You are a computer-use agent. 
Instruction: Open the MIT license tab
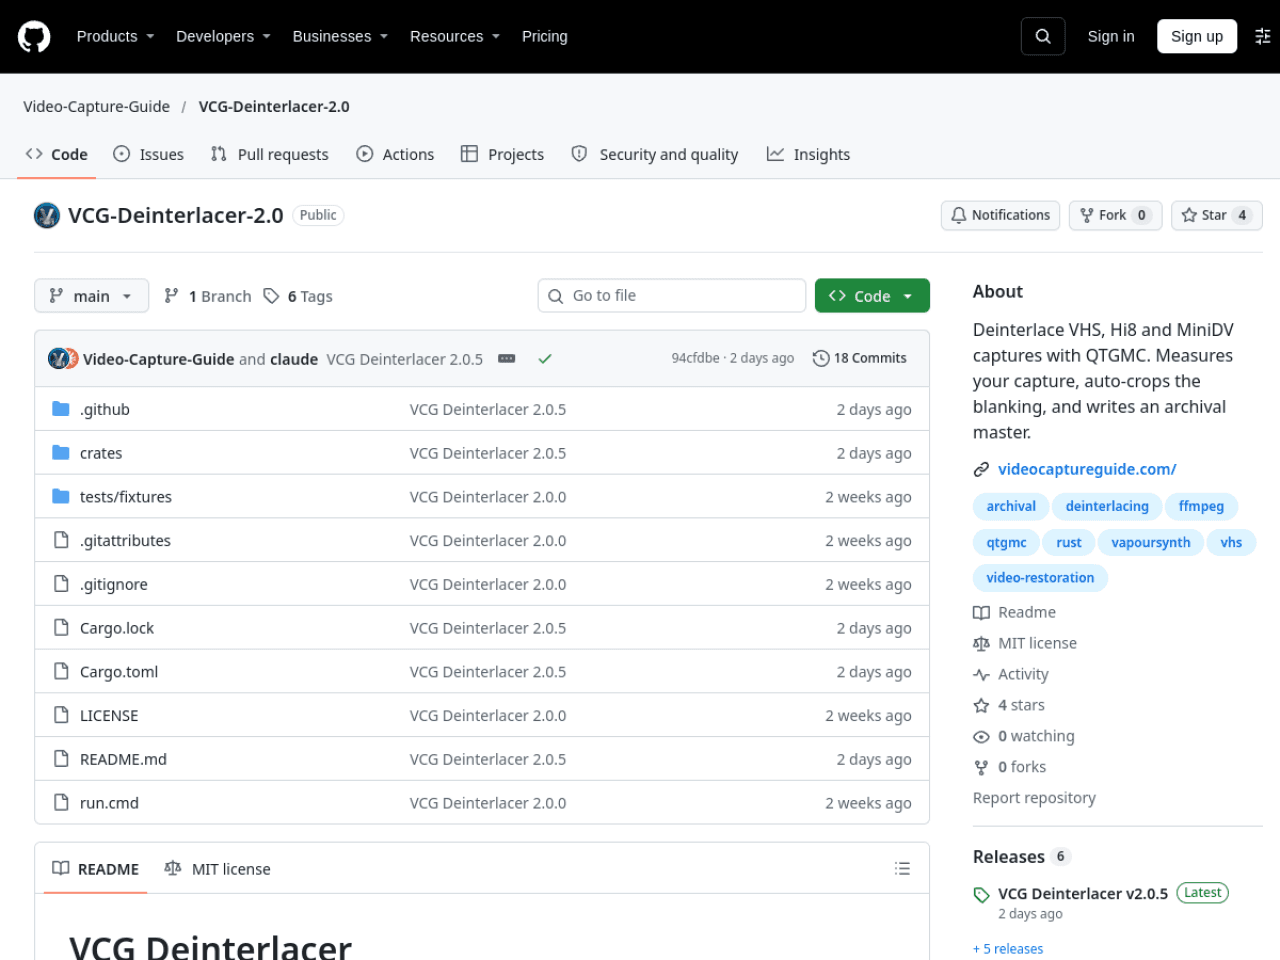point(218,869)
